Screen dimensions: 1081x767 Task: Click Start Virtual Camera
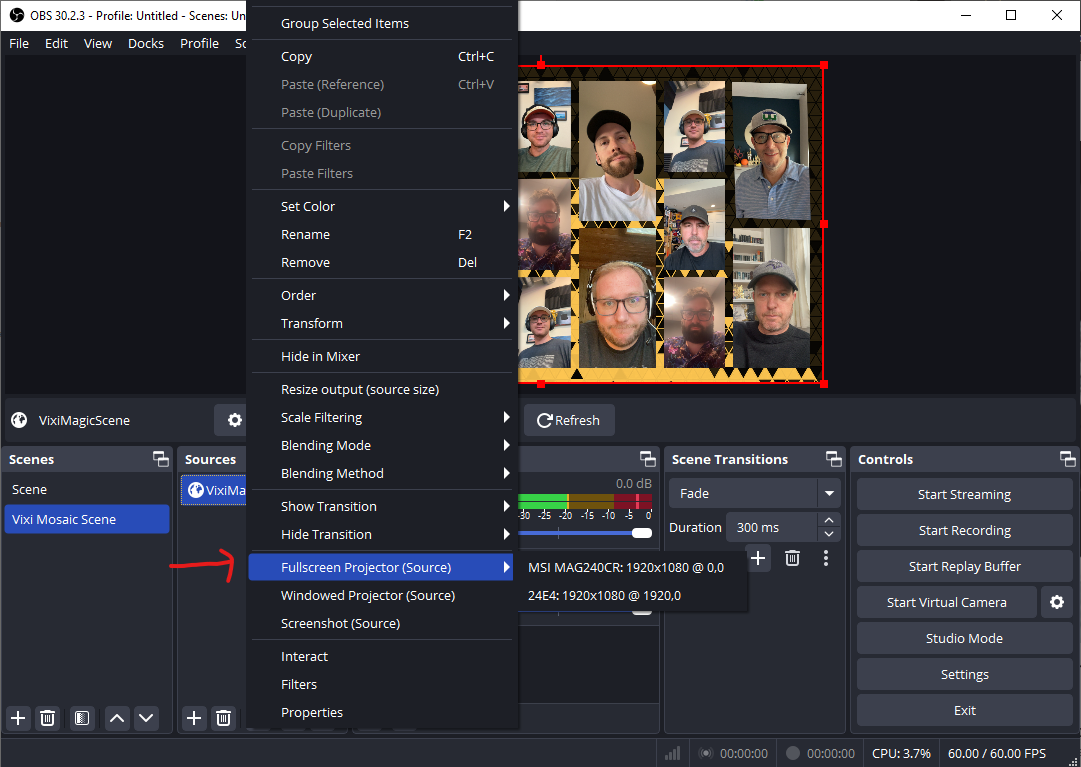(947, 602)
